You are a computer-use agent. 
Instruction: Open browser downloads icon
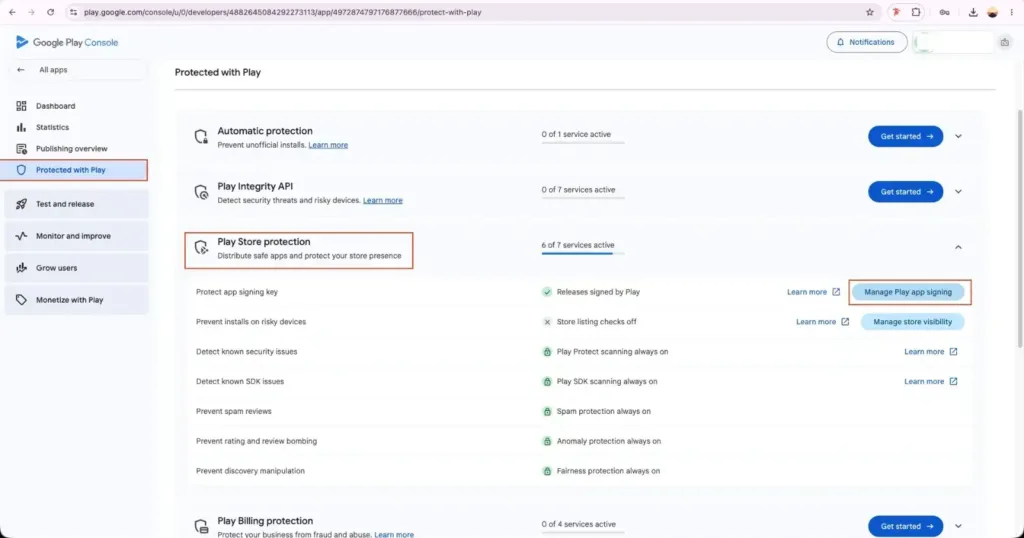tap(973, 12)
